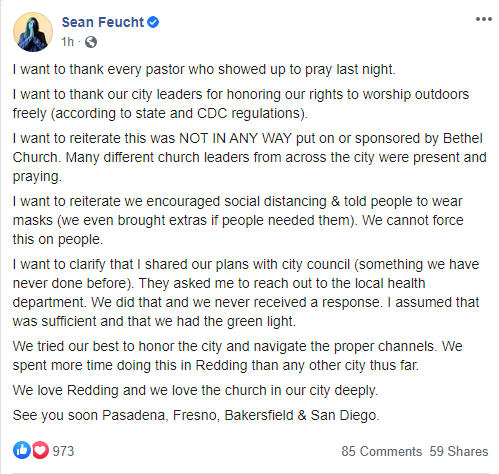The image size is (499, 474).
Task: Open the three-dot post options menu
Action: 484,19
